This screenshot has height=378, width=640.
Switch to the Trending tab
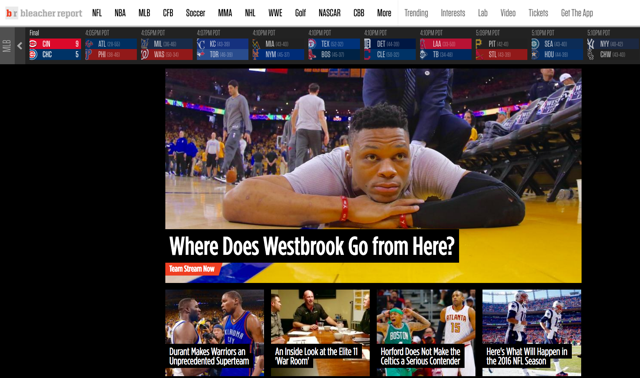pos(416,13)
